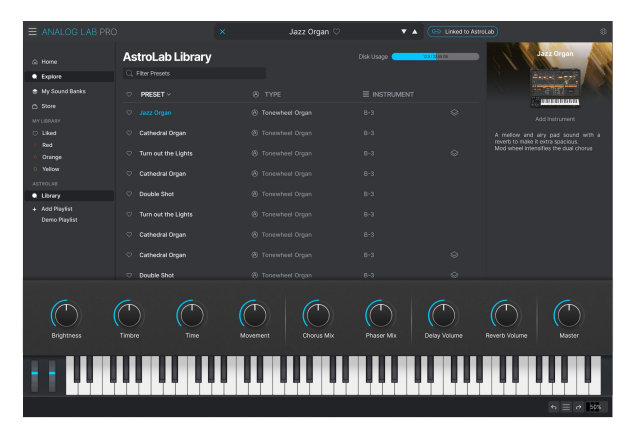Screen dimensions: 632x433
Task: Click the Time knob
Action: (x=192, y=315)
